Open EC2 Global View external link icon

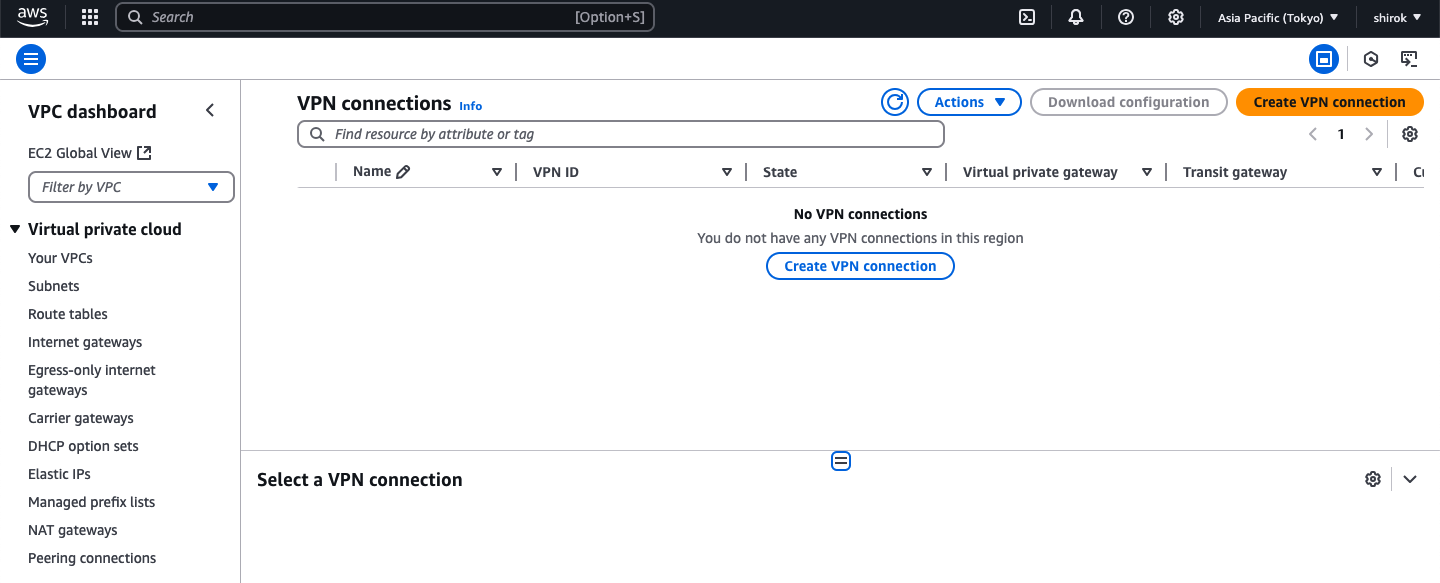pos(144,153)
